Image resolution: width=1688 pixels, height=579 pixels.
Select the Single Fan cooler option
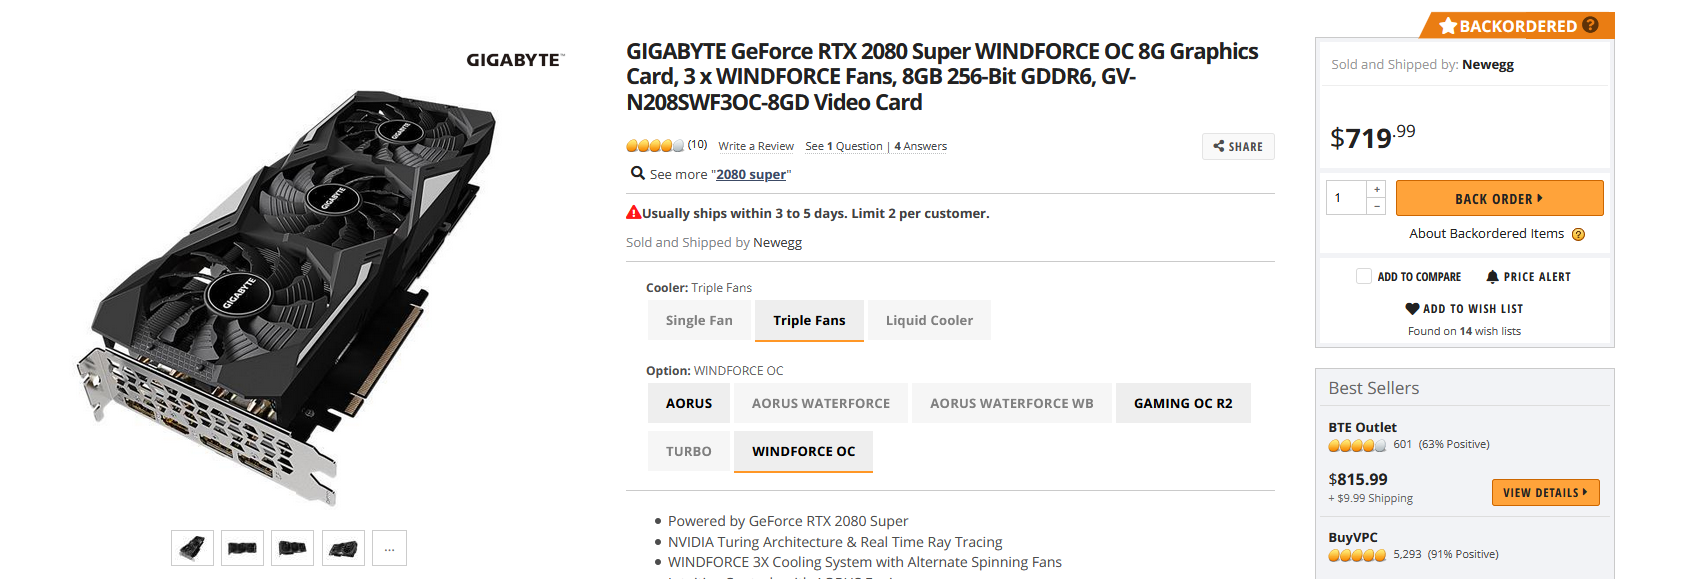(699, 321)
